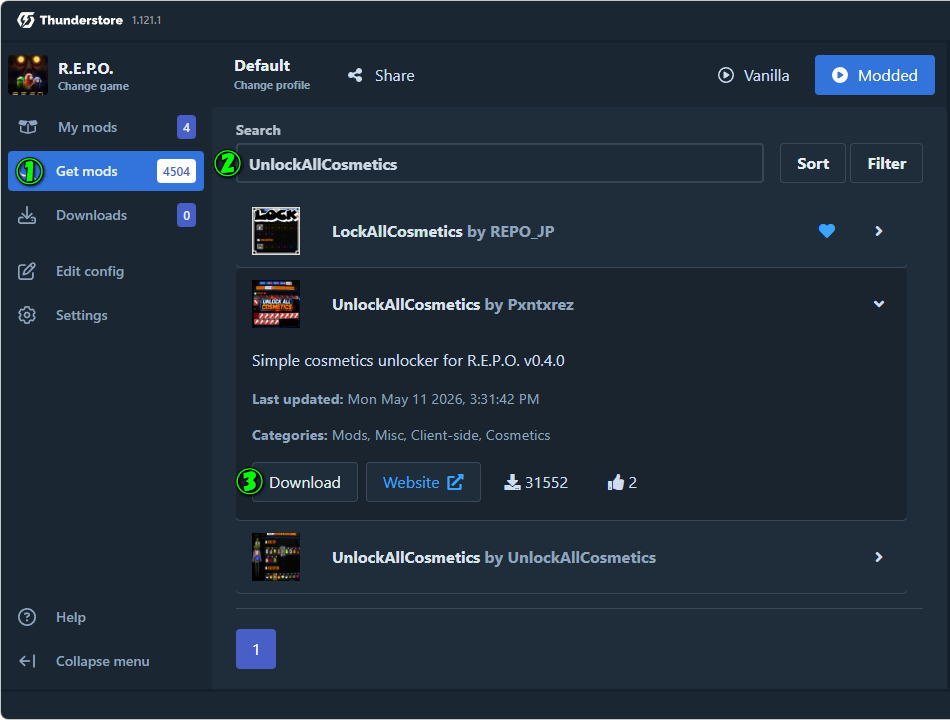Click the Settings gear icon
Image resolution: width=950 pixels, height=720 pixels.
click(27, 315)
